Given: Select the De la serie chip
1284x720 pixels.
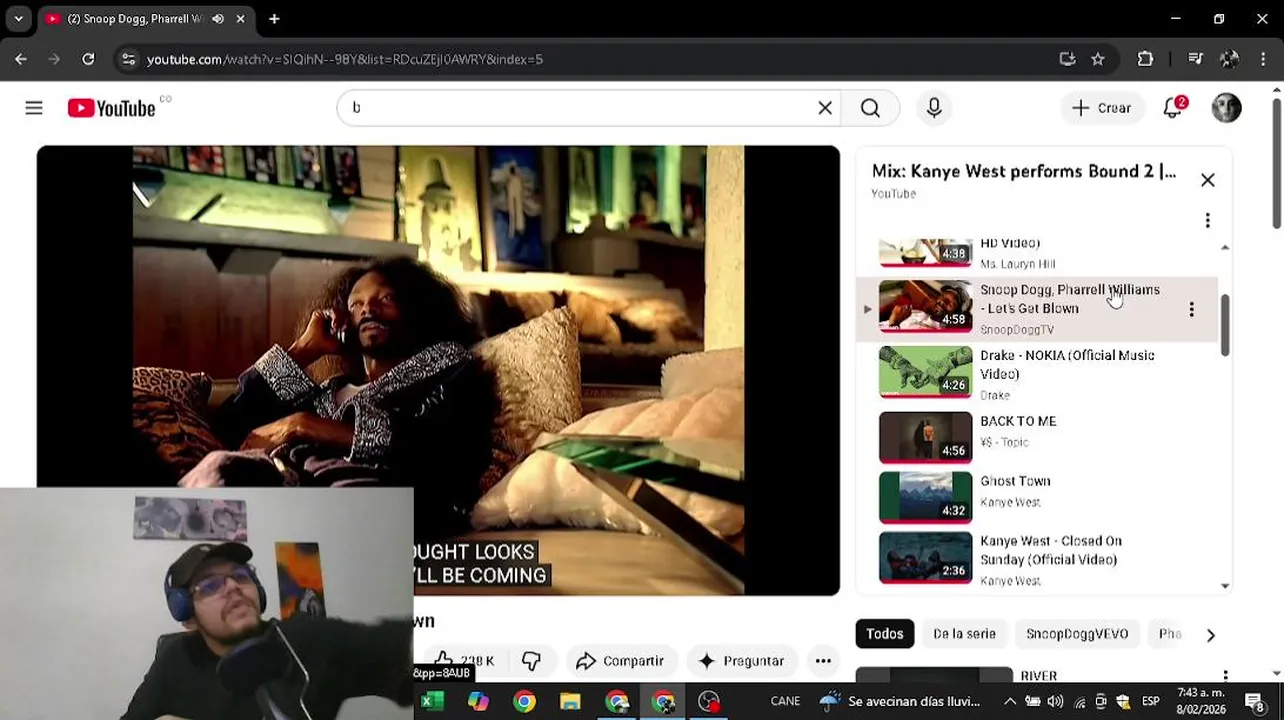Looking at the screenshot, I should coord(964,634).
